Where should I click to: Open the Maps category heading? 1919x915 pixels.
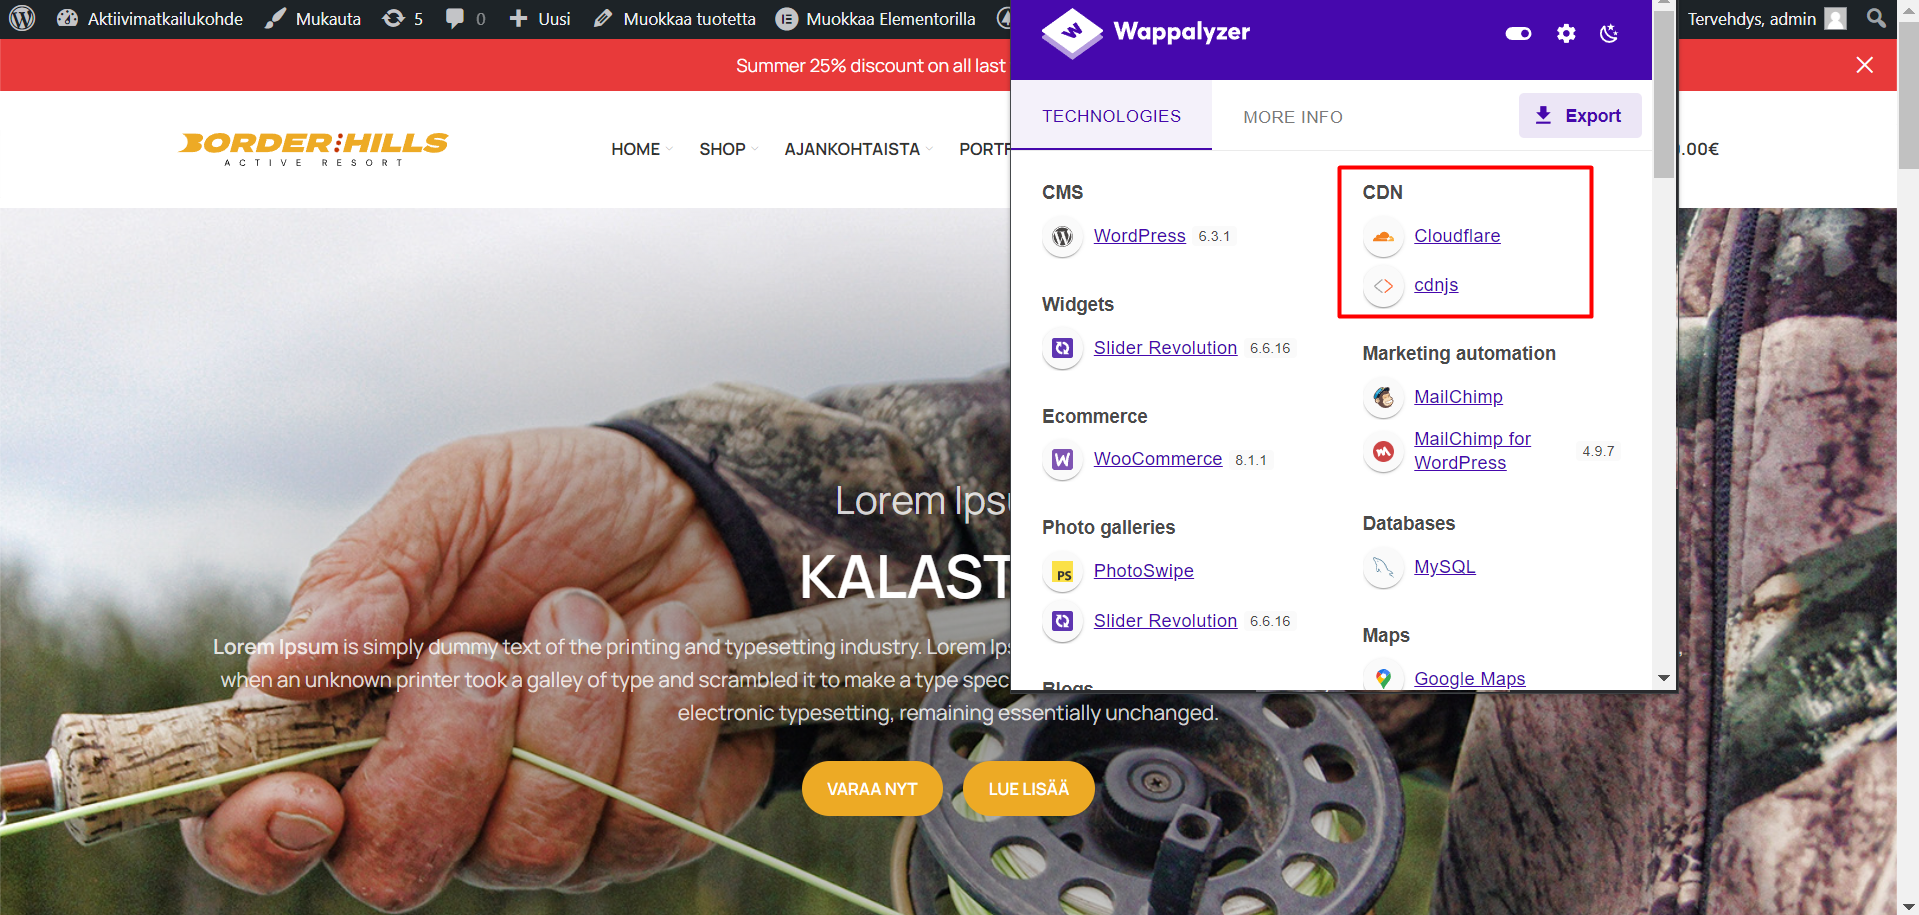[x=1385, y=635]
